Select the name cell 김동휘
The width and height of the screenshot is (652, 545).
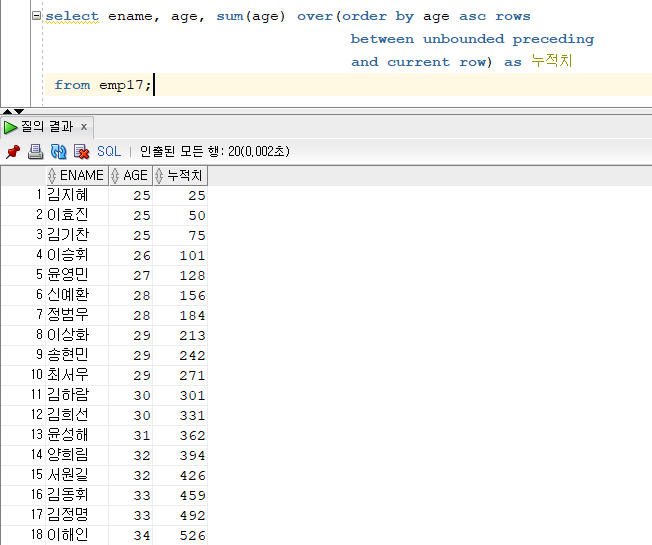(x=77, y=494)
